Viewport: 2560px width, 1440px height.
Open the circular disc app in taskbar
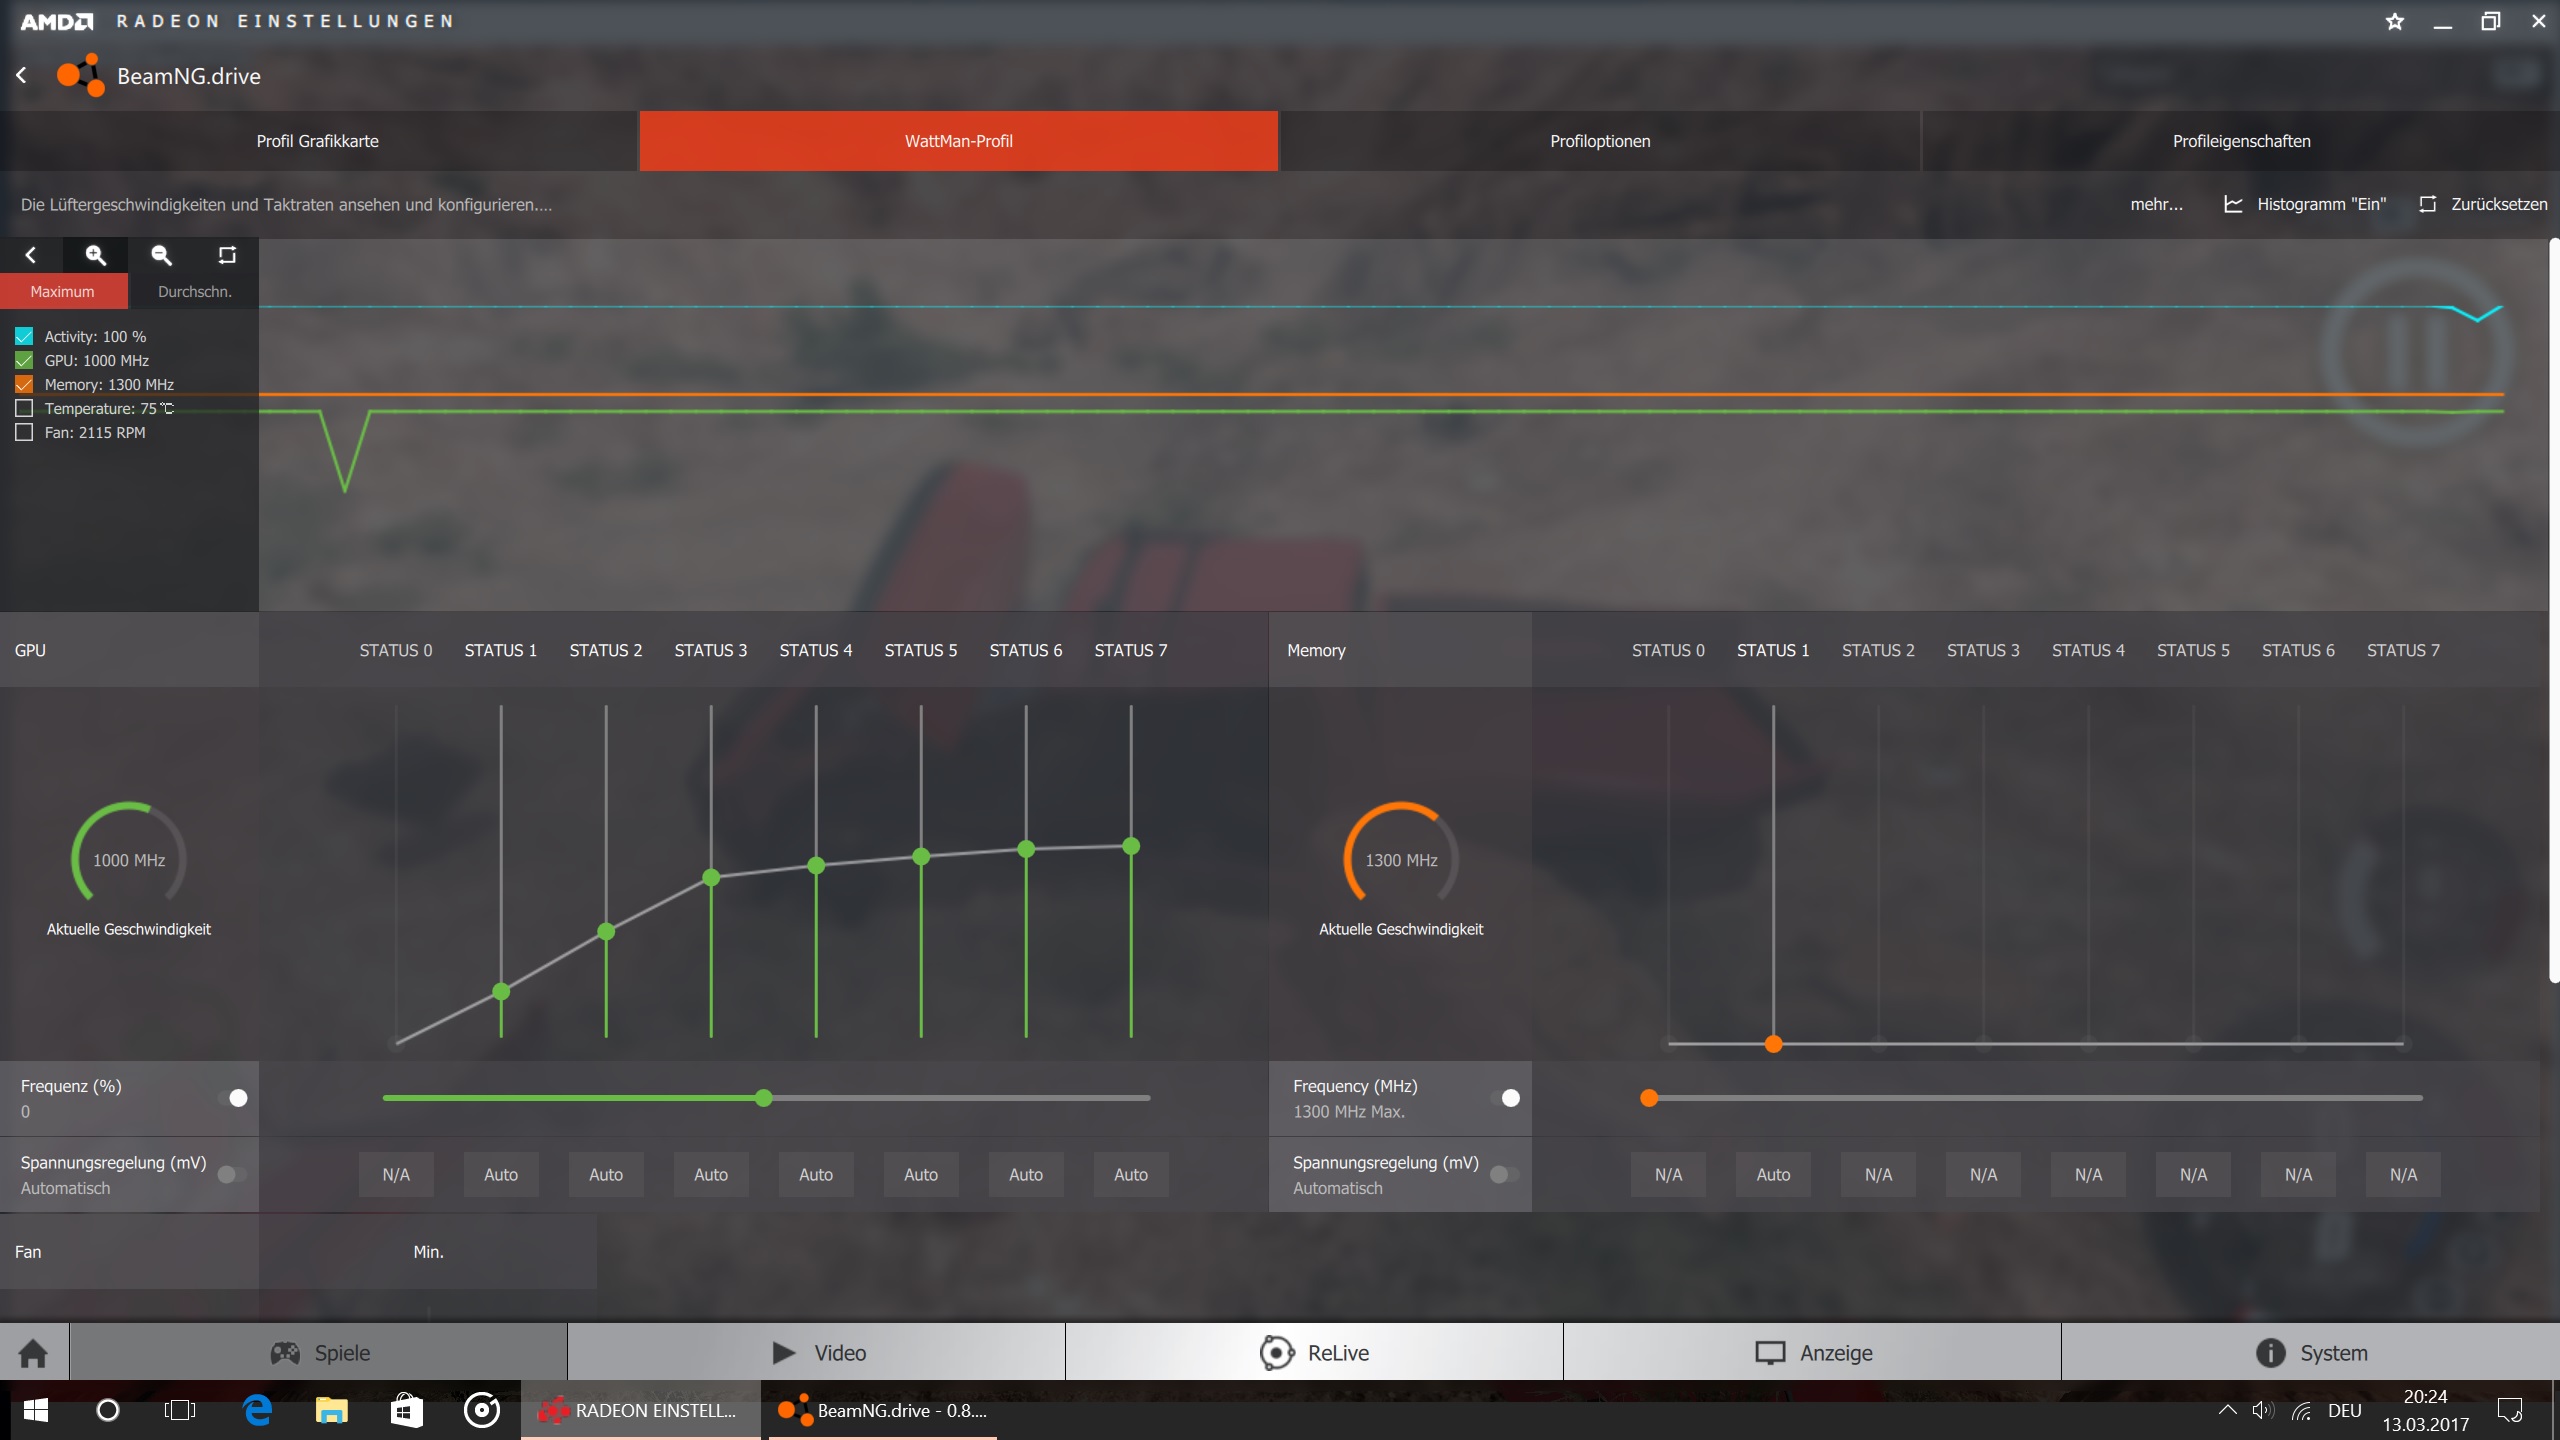click(482, 1410)
